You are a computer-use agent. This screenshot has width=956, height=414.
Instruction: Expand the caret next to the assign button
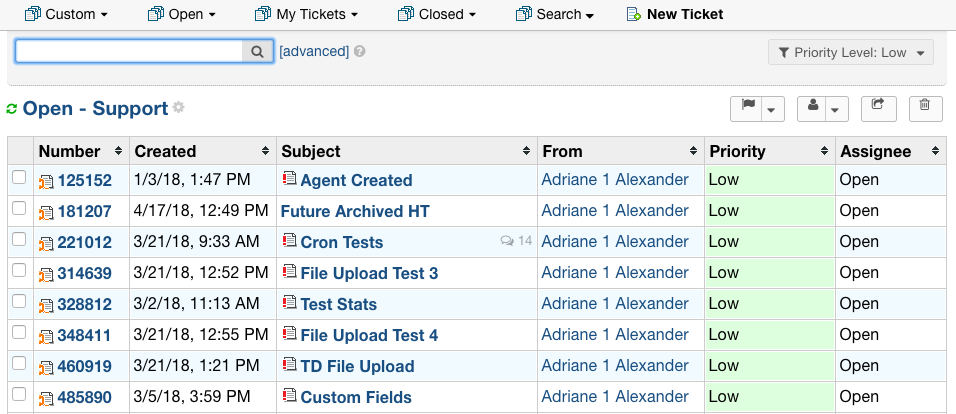[835, 110]
